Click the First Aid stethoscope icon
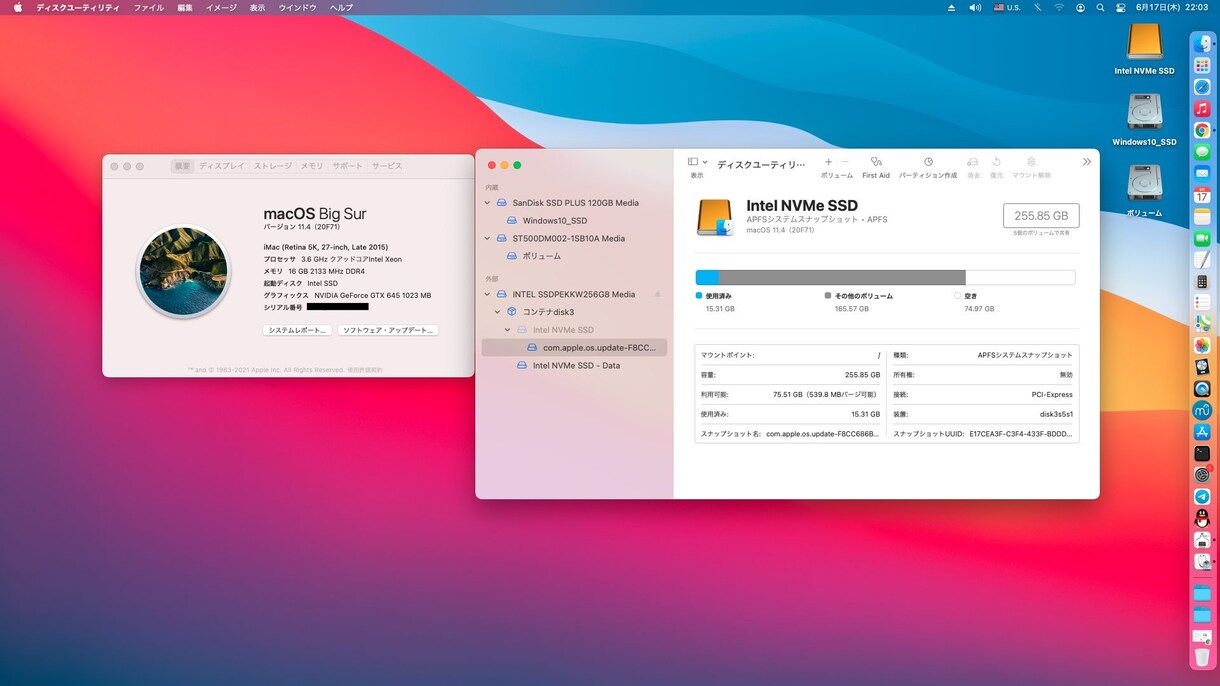The width and height of the screenshot is (1220, 686). coord(876,162)
